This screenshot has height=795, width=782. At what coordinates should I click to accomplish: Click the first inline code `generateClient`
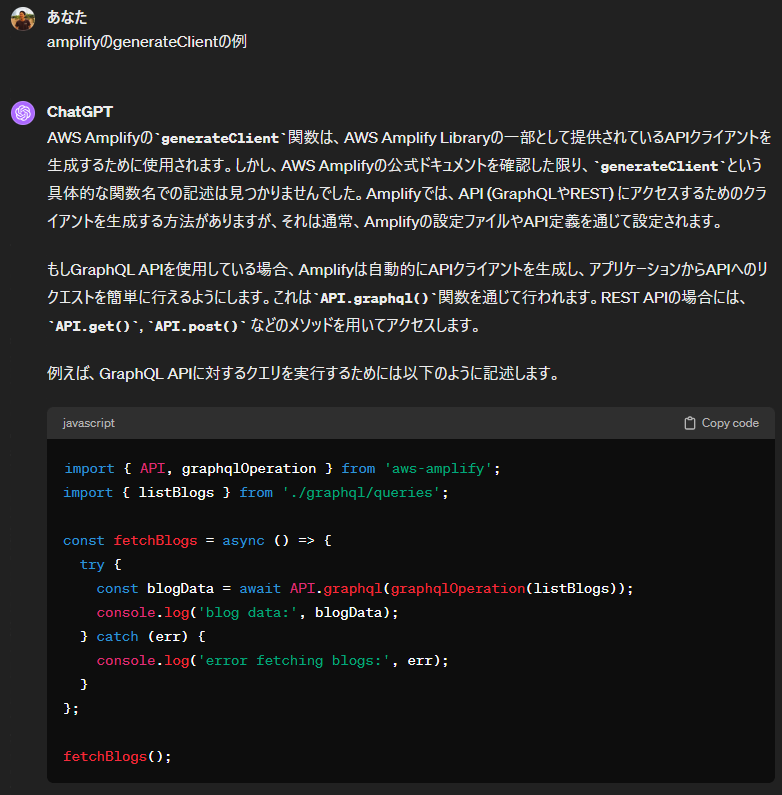[220, 138]
